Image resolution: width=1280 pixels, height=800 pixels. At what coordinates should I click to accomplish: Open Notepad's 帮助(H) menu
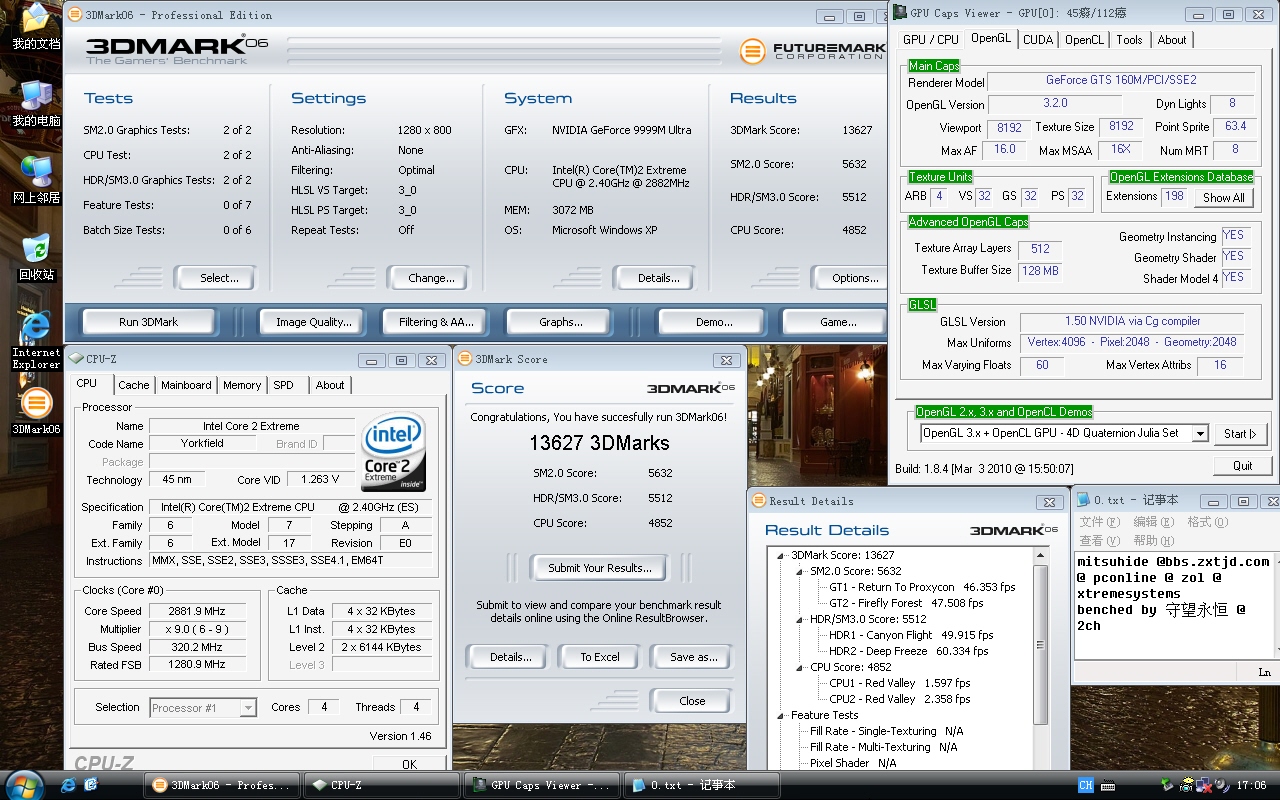pos(1152,541)
